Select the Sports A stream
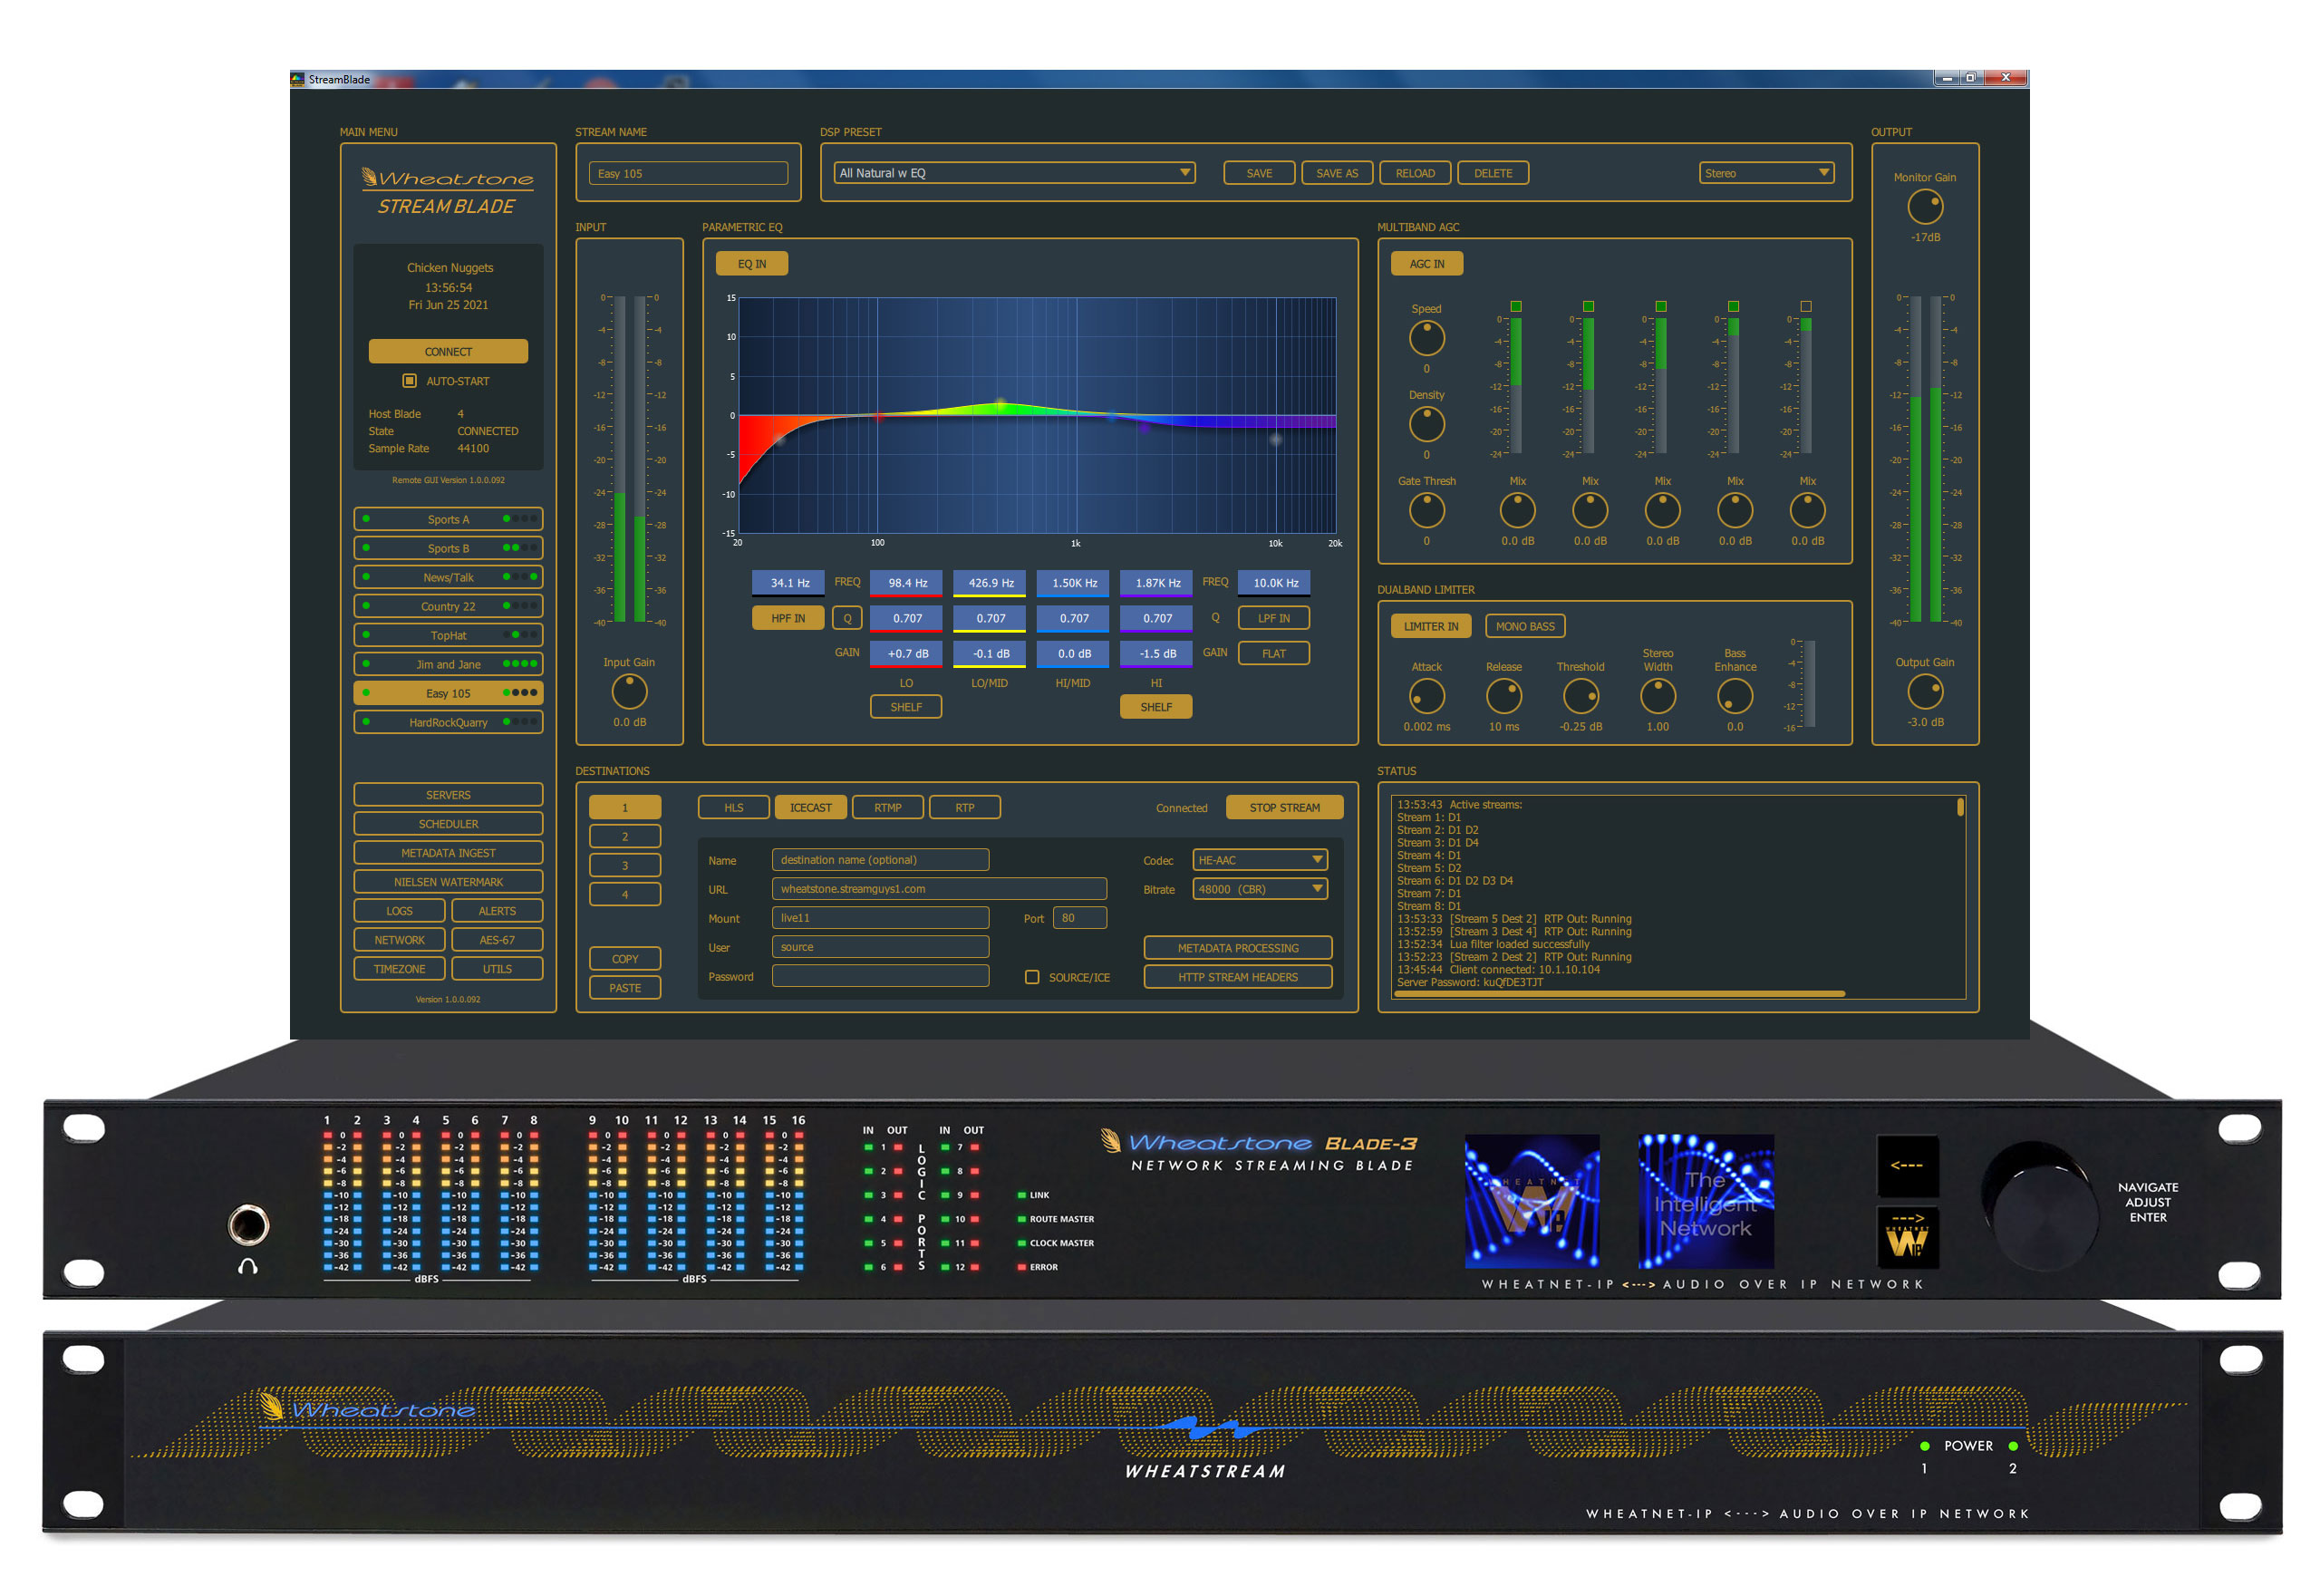The height and width of the screenshot is (1596, 2320). (448, 519)
